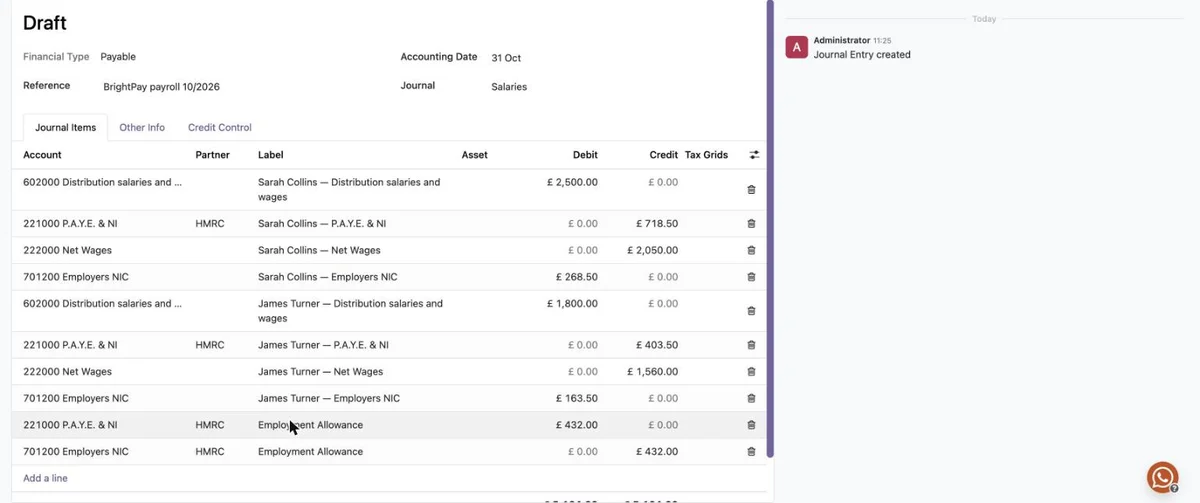The width and height of the screenshot is (1200, 503).
Task: Switch to the Journal Items tab
Action: (65, 128)
